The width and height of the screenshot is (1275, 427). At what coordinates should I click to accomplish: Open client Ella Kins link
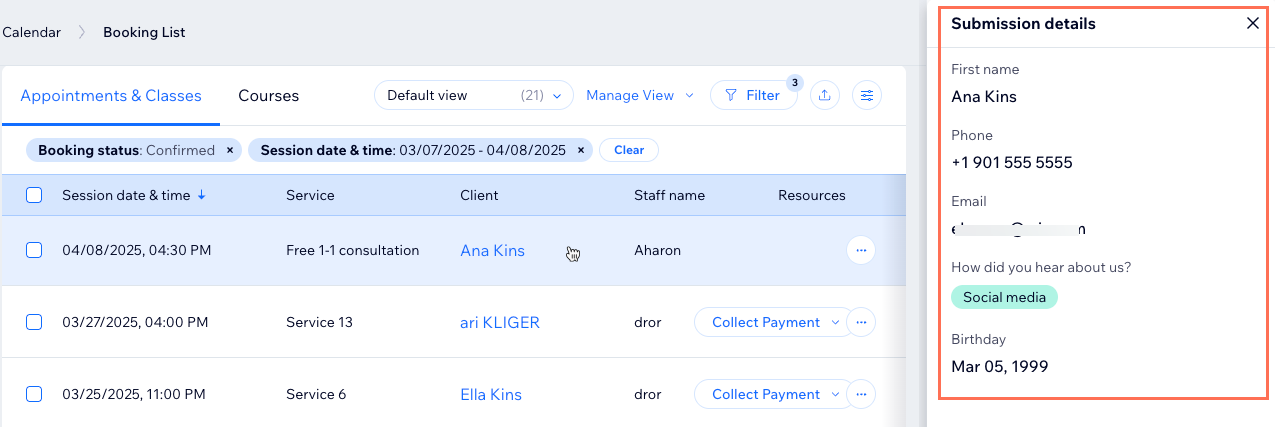pos(491,394)
